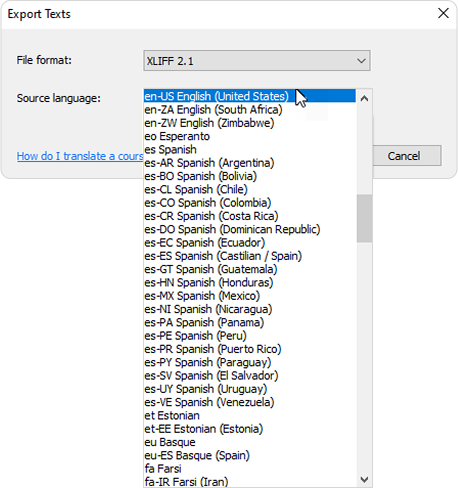This screenshot has width=458, height=488.
Task: Select es-VE Spanish (Venezuela)
Action: [x=250, y=402]
